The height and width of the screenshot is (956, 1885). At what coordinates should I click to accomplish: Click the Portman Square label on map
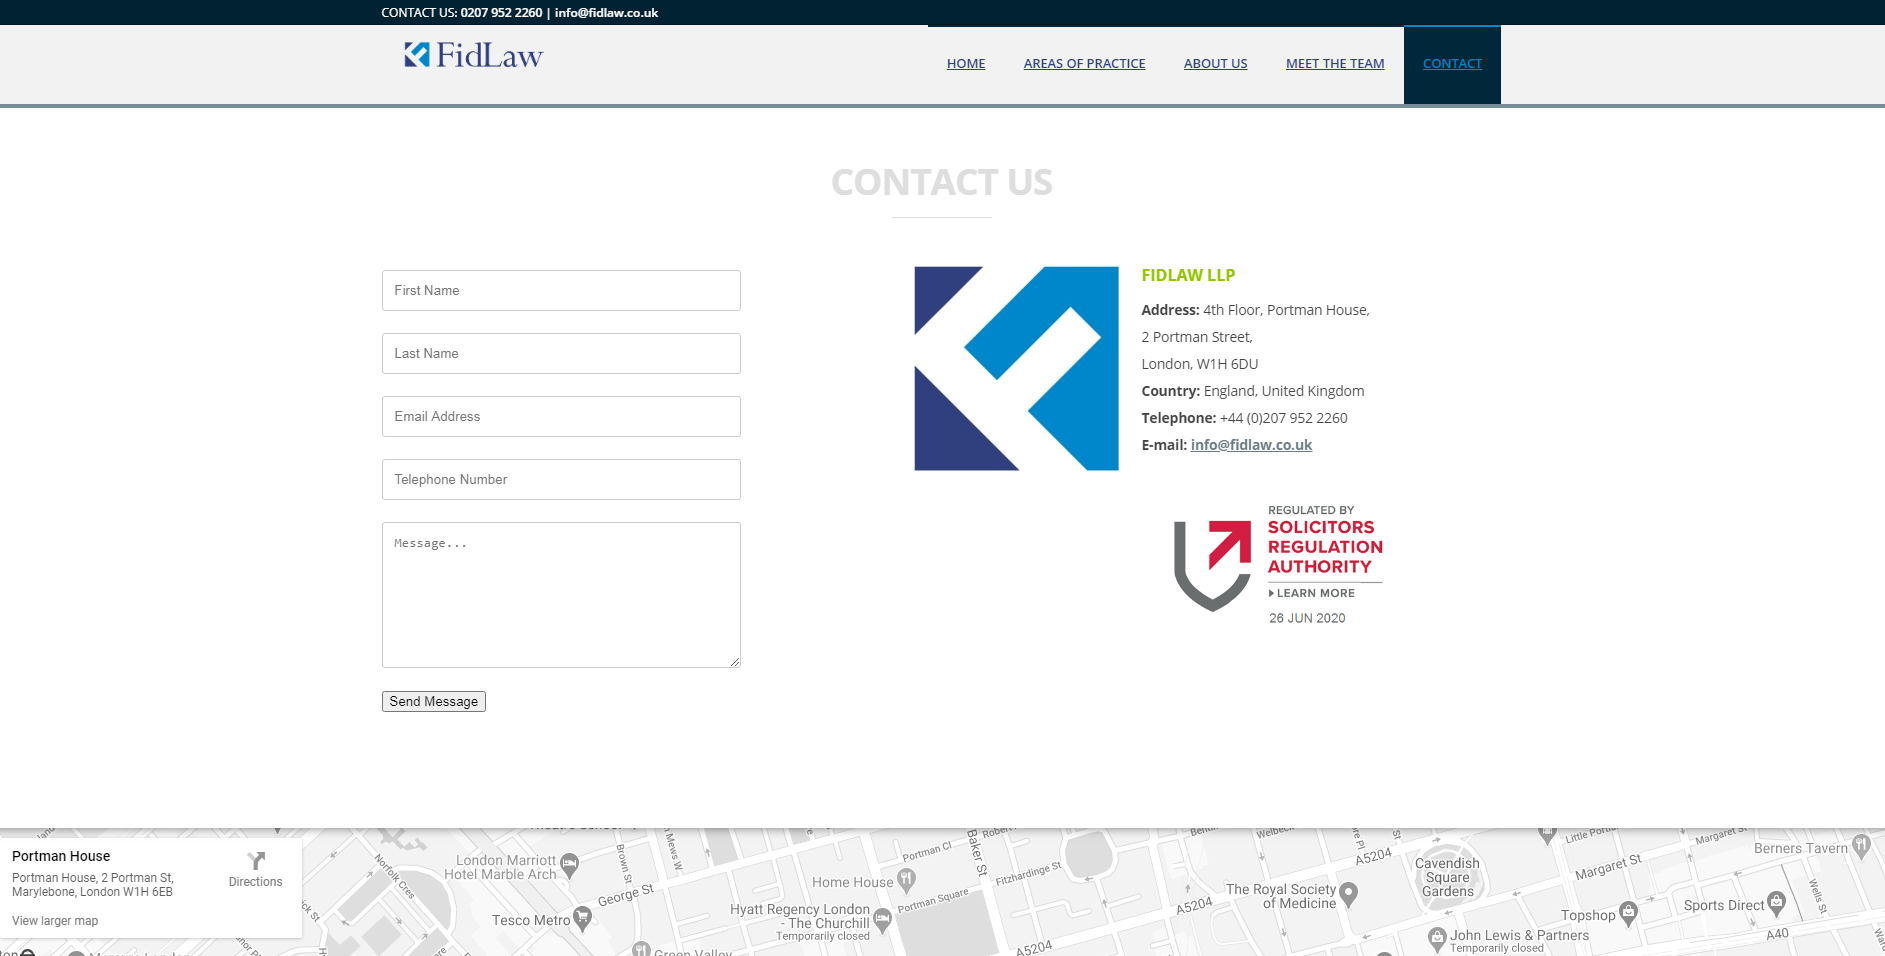pos(933,900)
